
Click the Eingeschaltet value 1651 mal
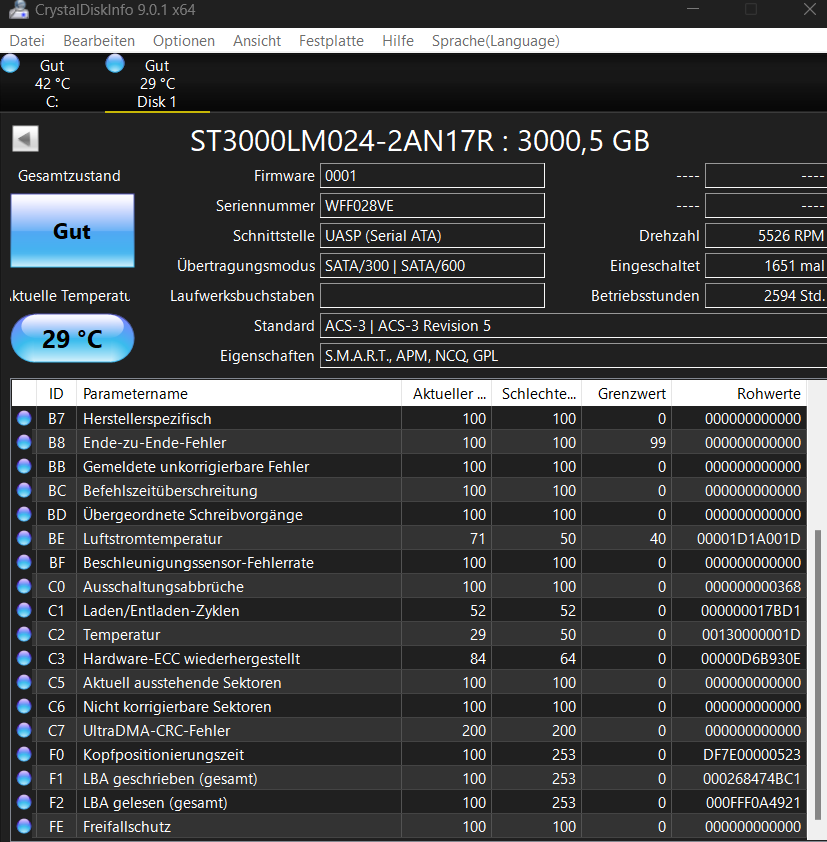tap(766, 266)
